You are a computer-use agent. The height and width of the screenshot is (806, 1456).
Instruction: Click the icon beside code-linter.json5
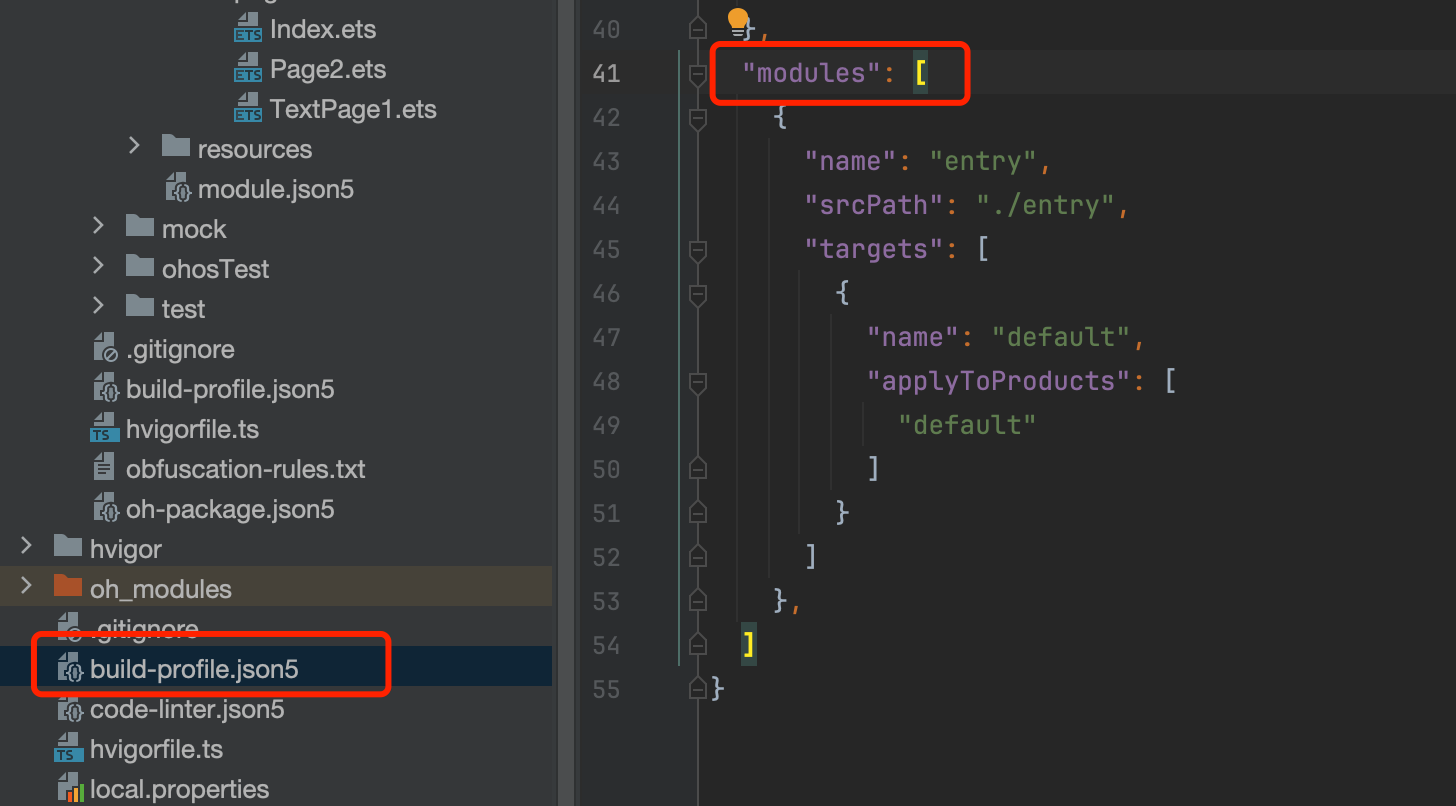click(69, 710)
